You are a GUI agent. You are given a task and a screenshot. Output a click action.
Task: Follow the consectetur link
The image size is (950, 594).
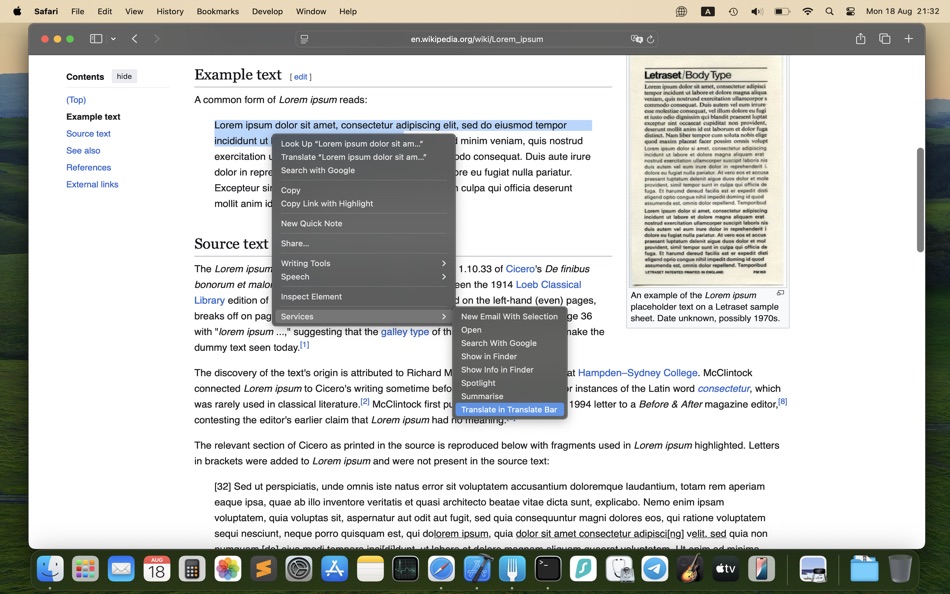coord(723,389)
